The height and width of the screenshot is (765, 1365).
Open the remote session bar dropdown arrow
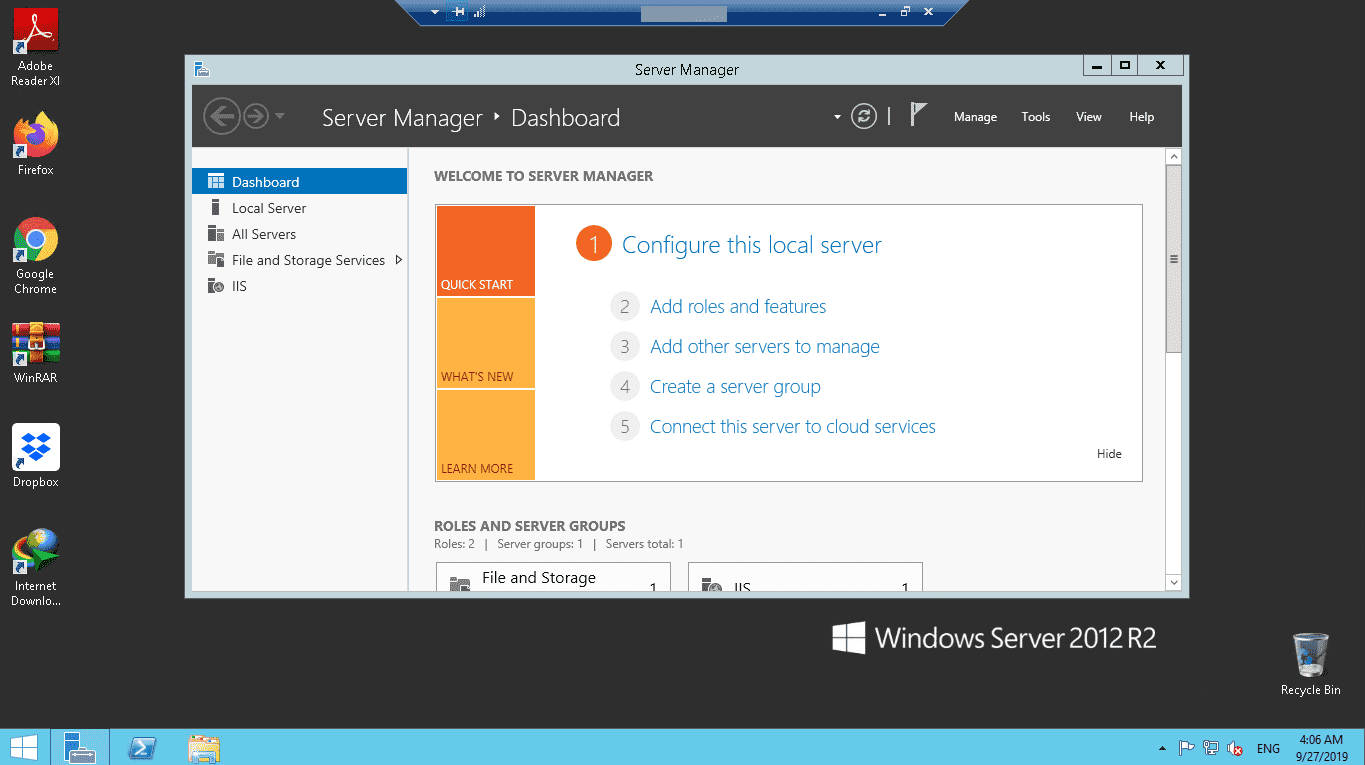pyautogui.click(x=435, y=12)
